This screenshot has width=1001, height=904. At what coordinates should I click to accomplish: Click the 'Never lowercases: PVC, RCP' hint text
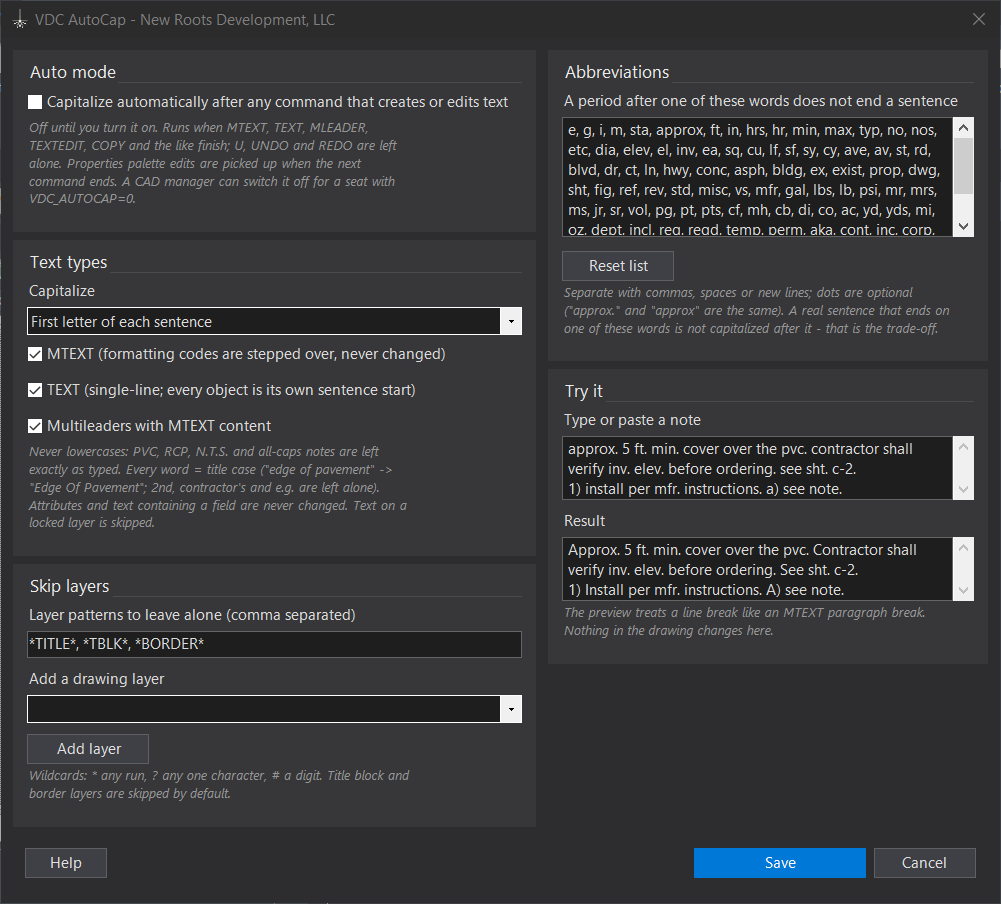pos(218,487)
